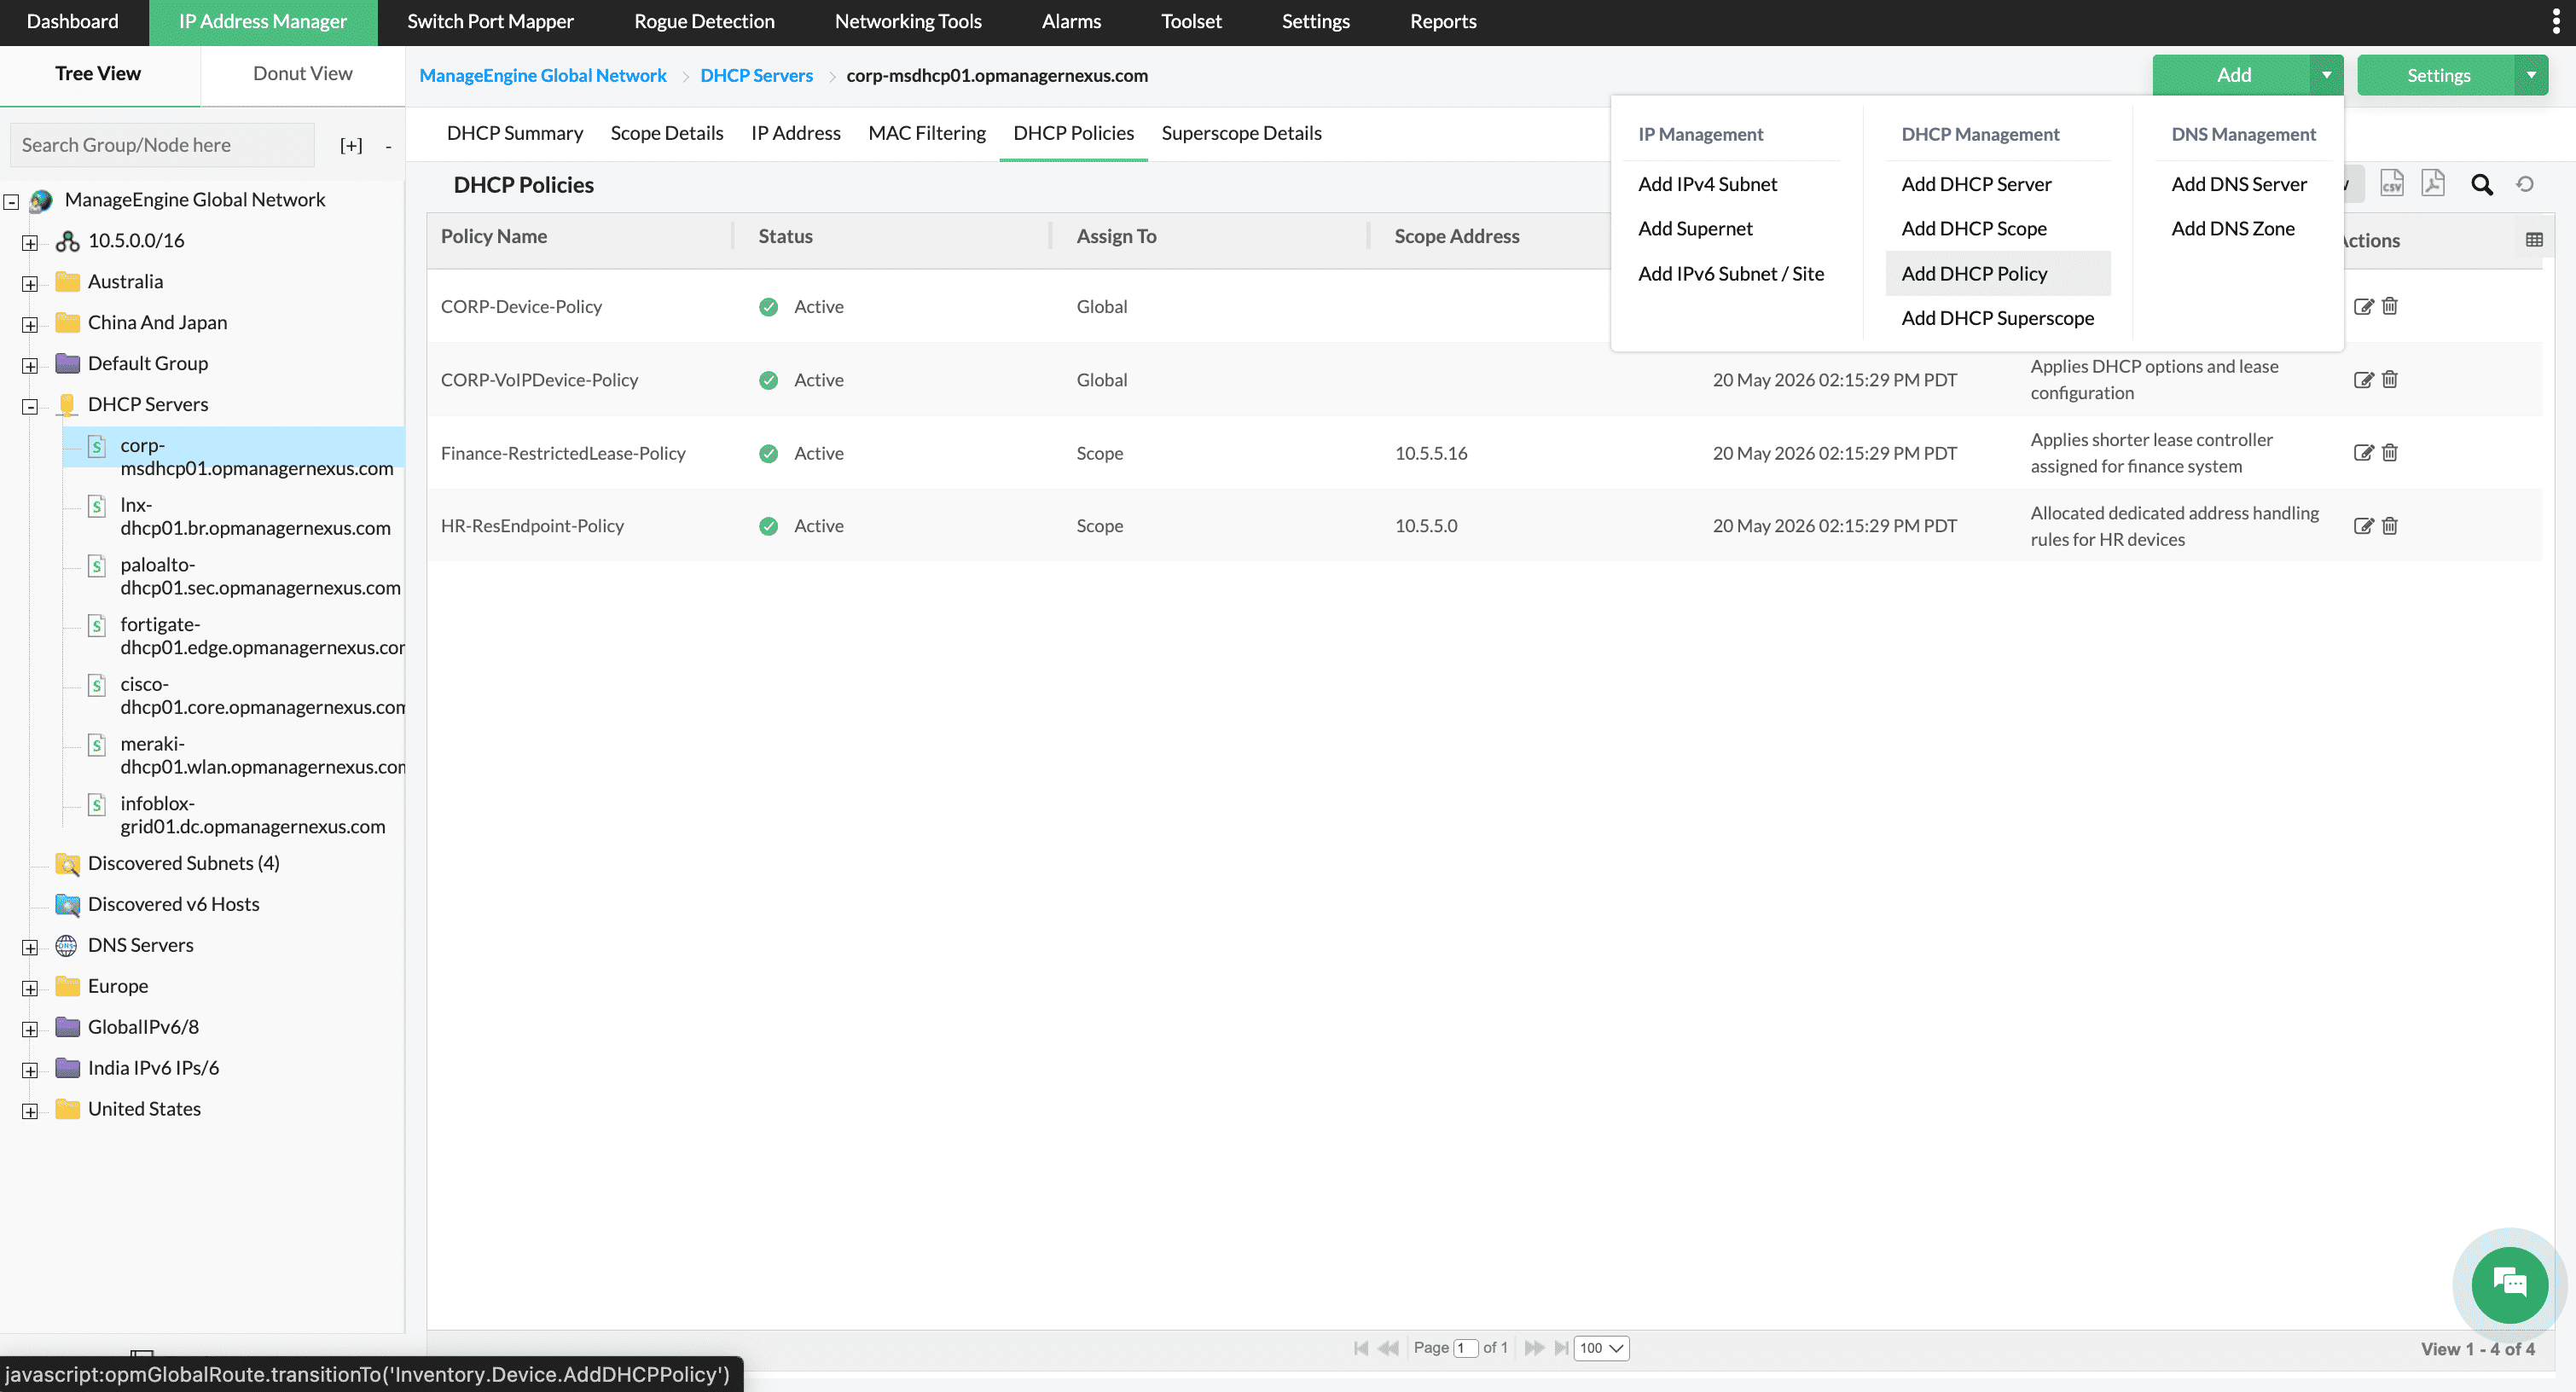Image resolution: width=2576 pixels, height=1392 pixels.
Task: Go to the next page of results
Action: click(1534, 1348)
